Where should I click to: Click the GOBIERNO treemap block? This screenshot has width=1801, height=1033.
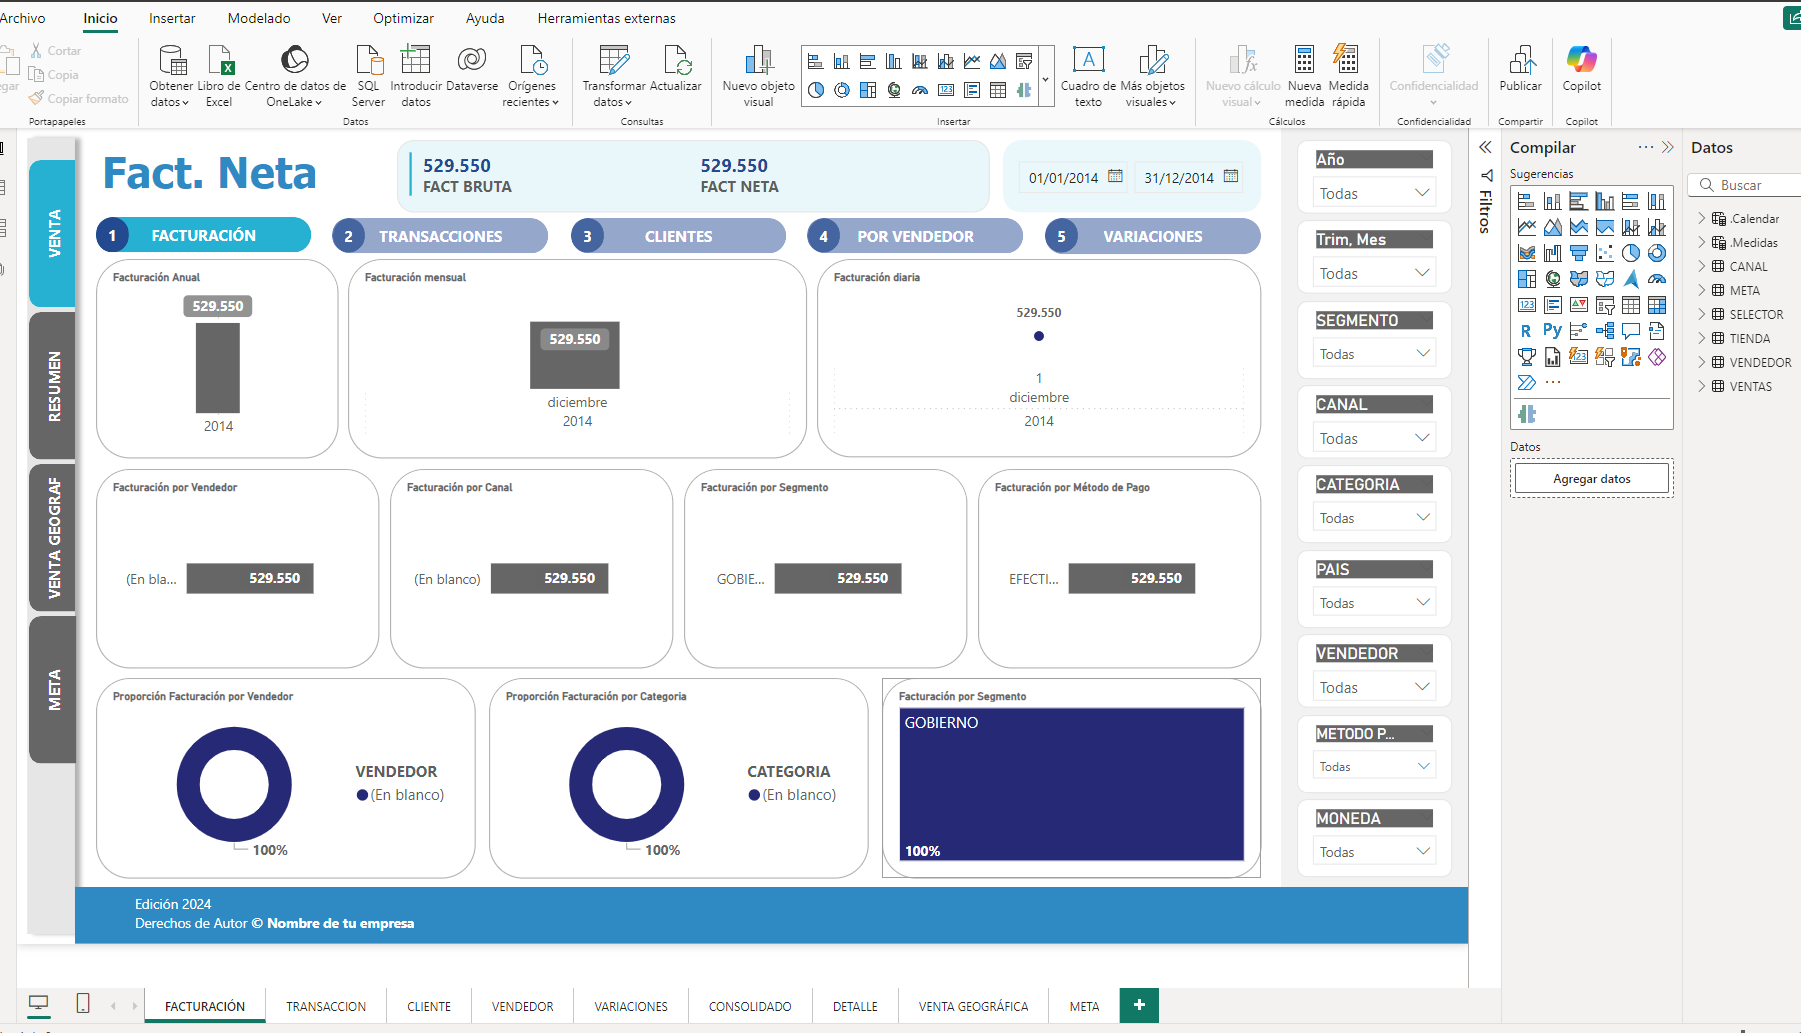tap(1071, 783)
